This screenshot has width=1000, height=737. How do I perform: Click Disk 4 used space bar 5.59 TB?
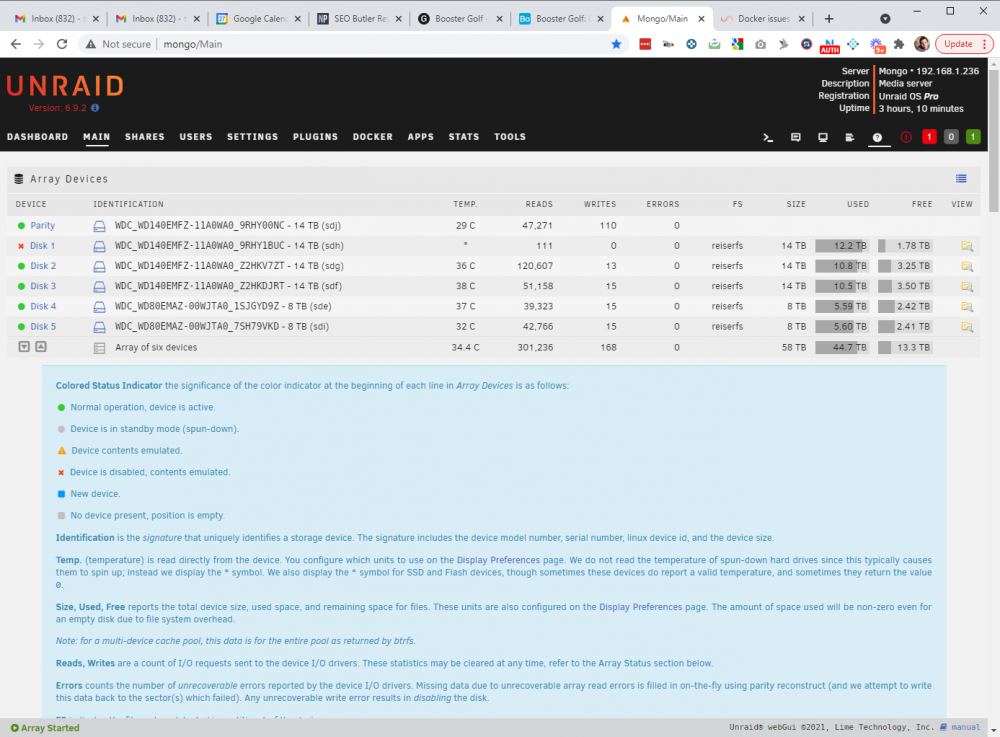tap(841, 307)
